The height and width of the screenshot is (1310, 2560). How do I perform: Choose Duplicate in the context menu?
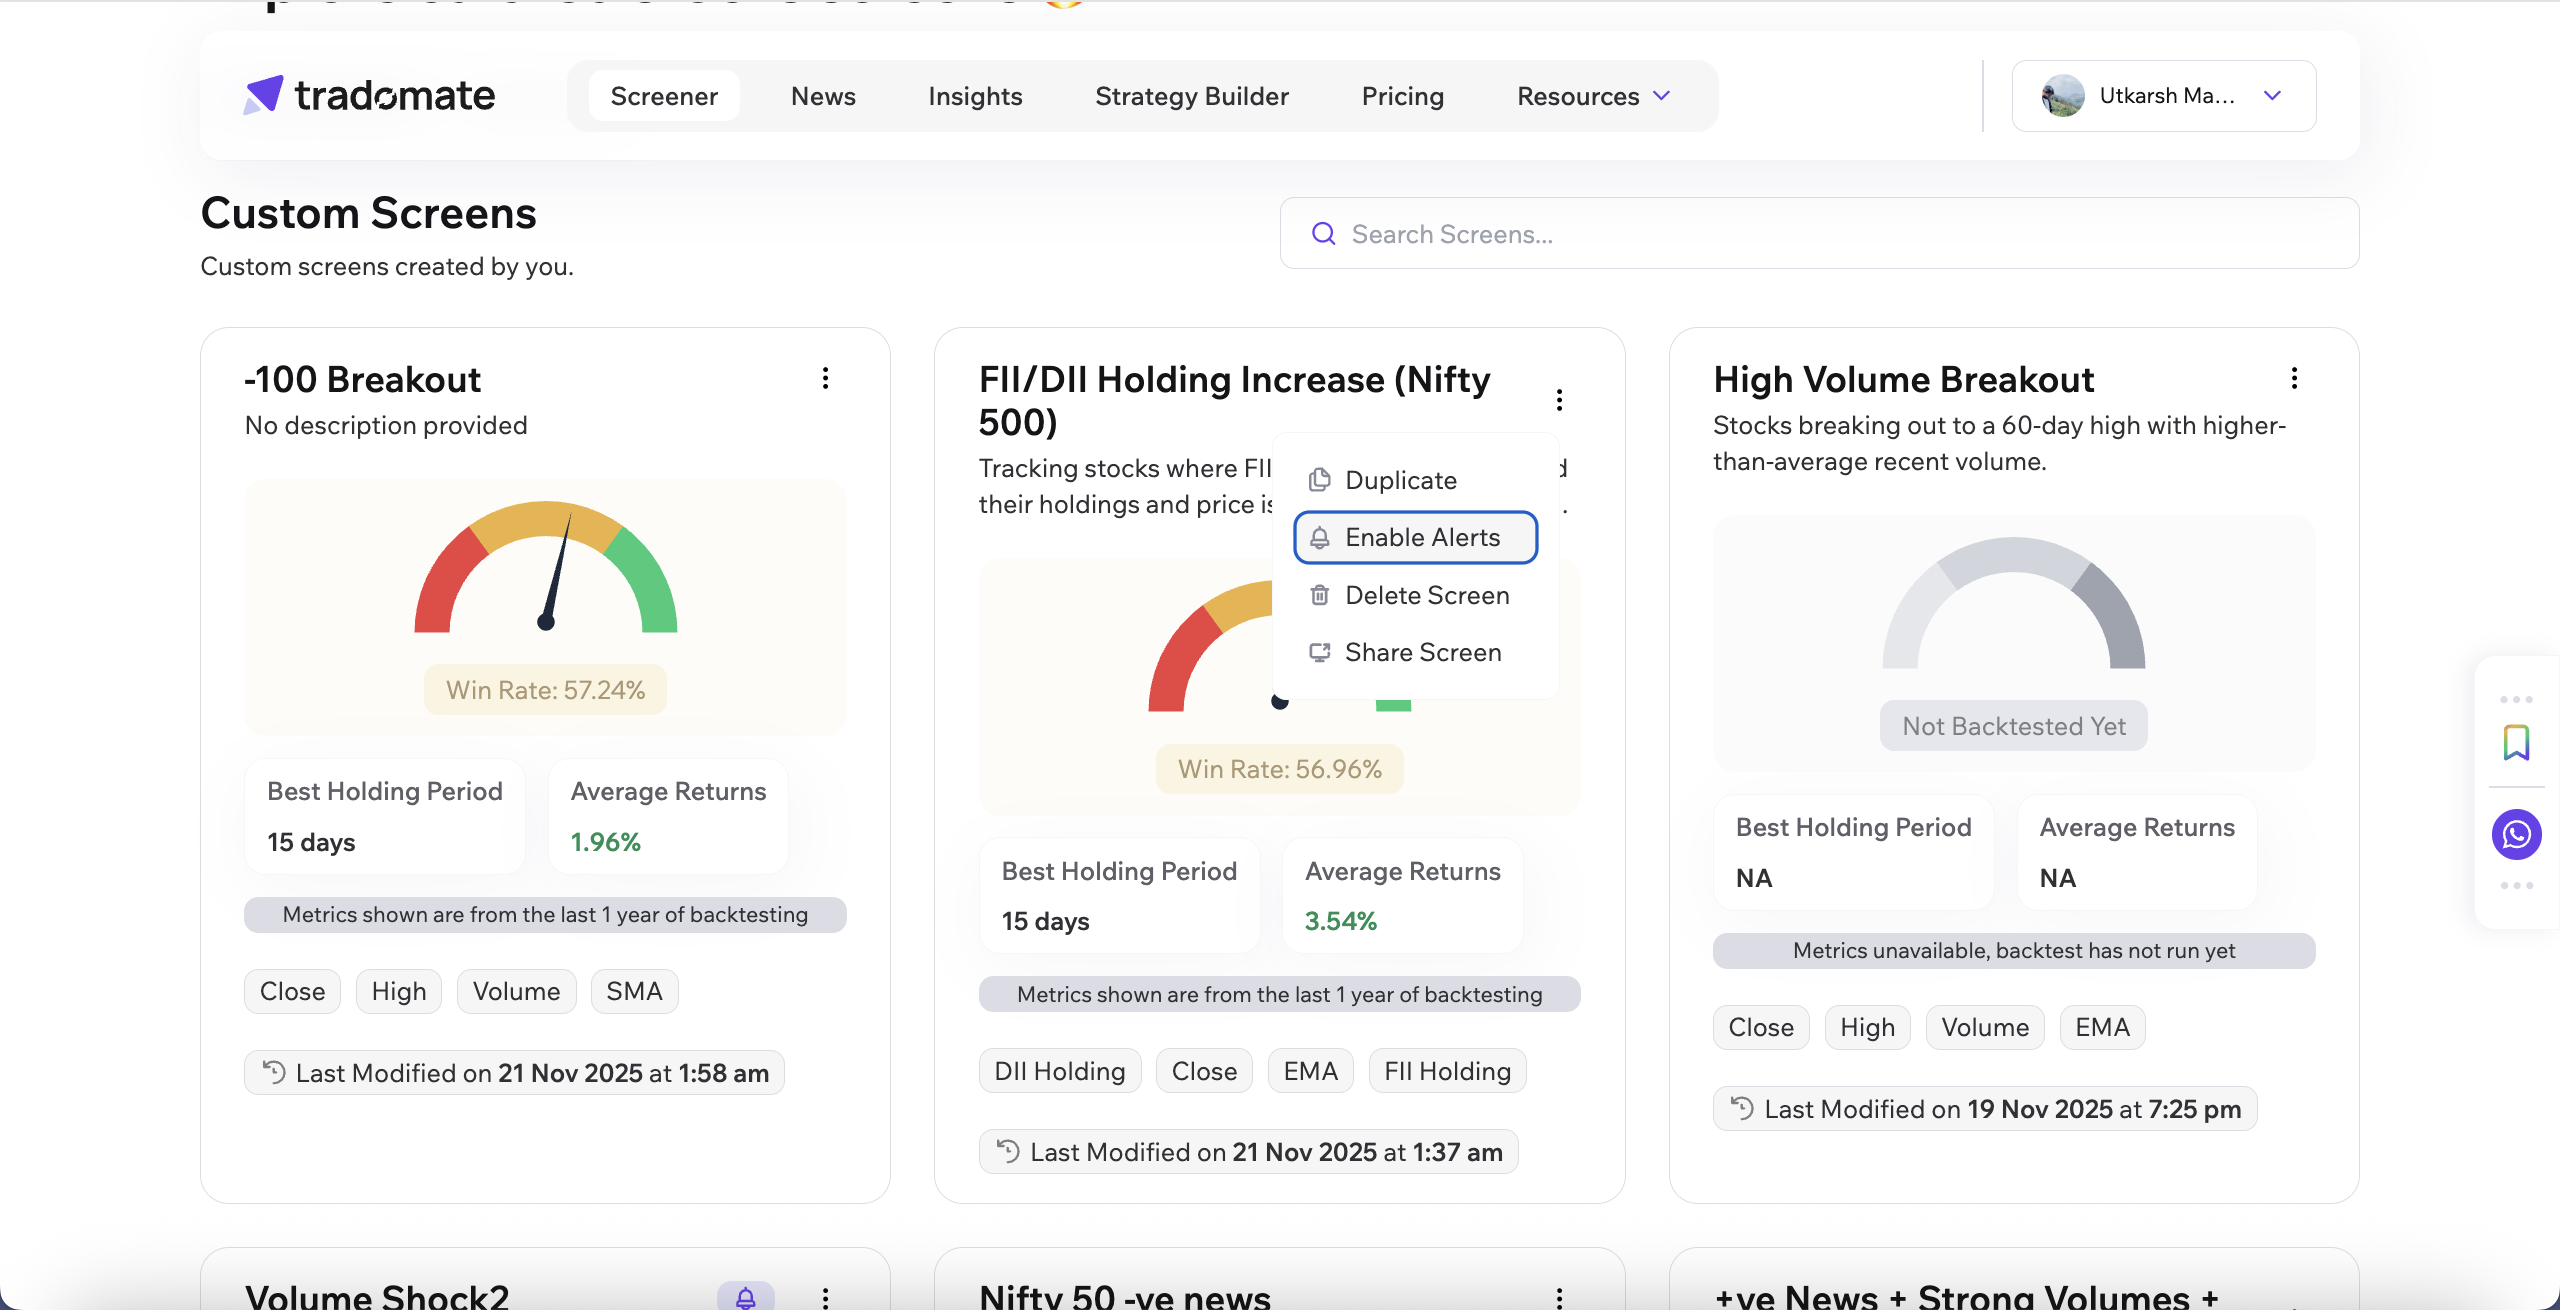click(x=1400, y=480)
